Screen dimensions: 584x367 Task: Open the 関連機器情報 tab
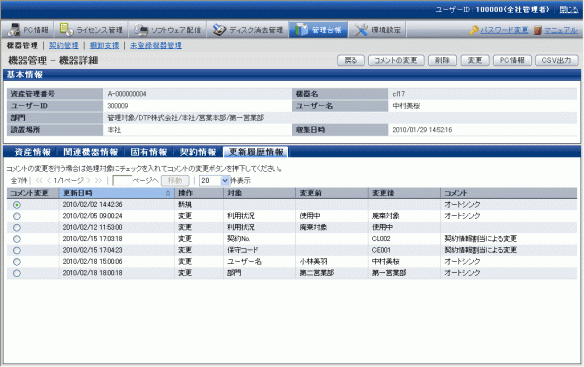click(x=91, y=152)
